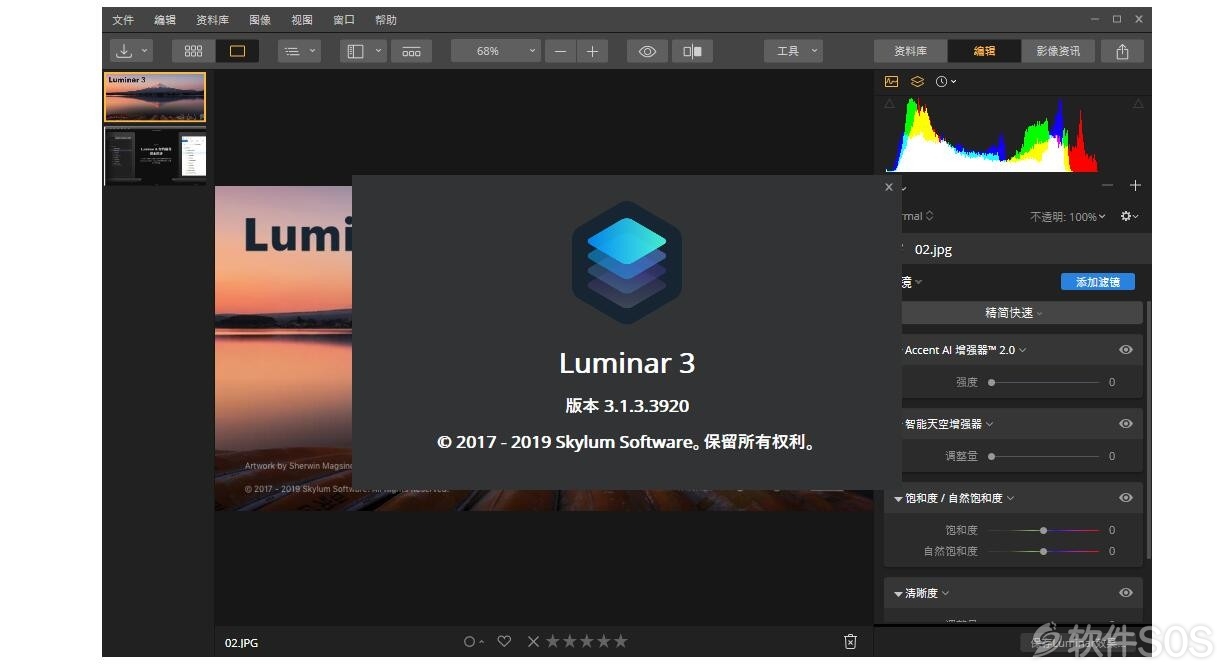Switch to the 资料库 tab on right
Image resolution: width=1231 pixels, height=670 pixels.
[910, 51]
